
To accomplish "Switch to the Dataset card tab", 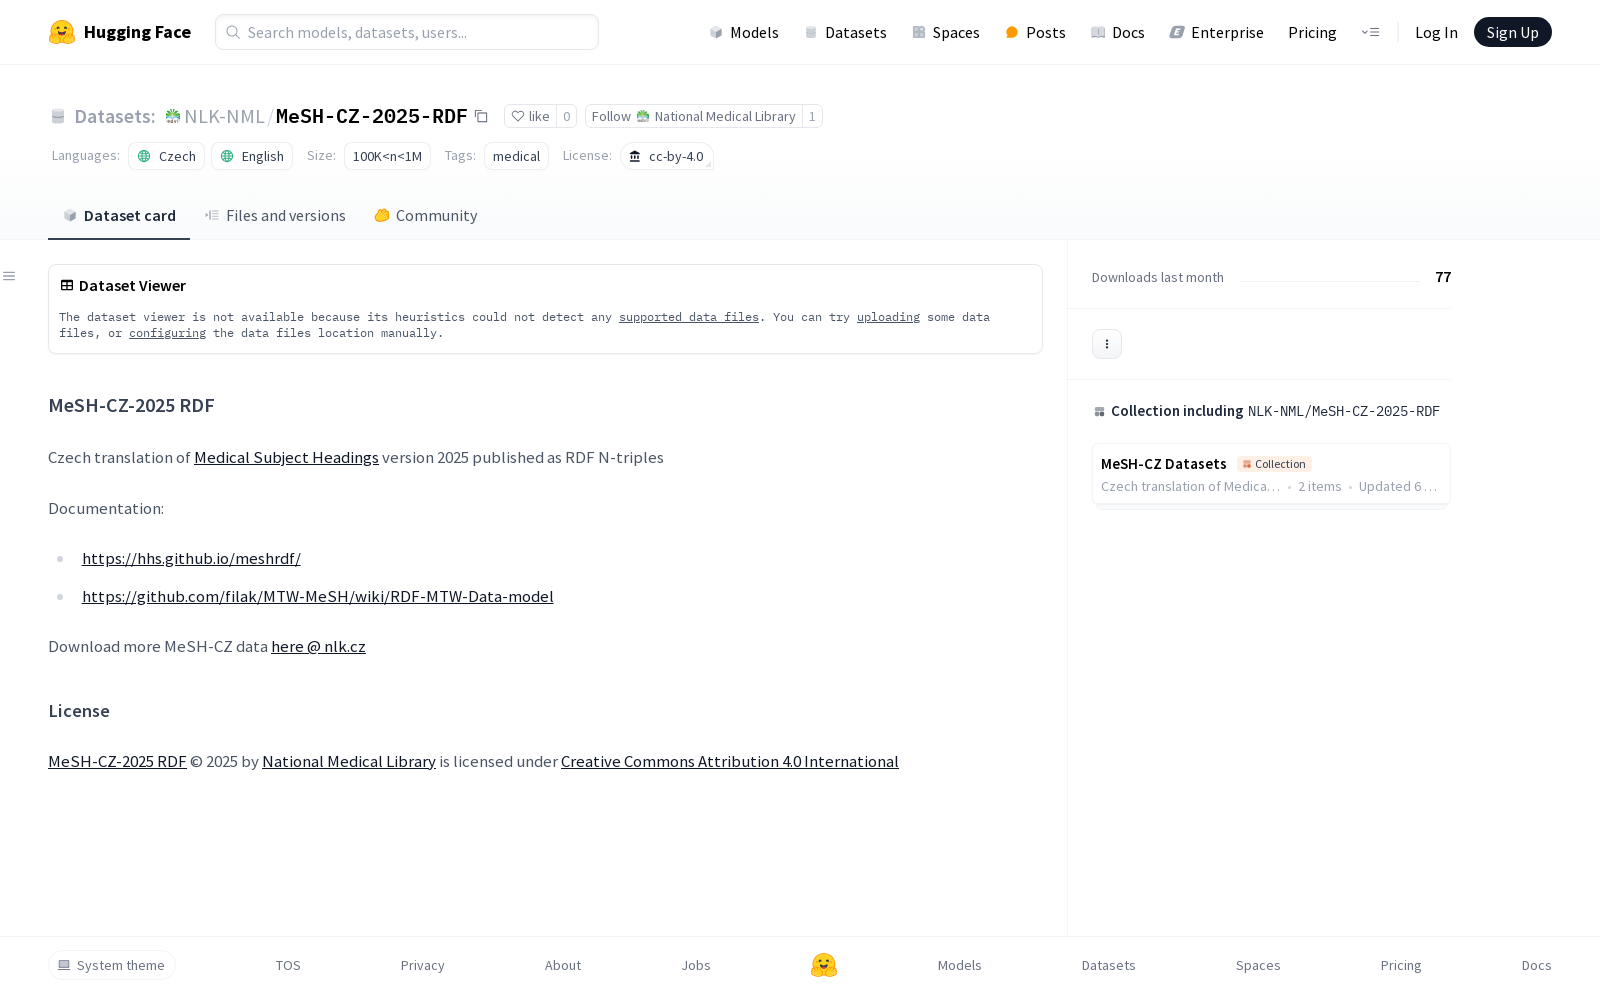I will pyautogui.click(x=119, y=216).
